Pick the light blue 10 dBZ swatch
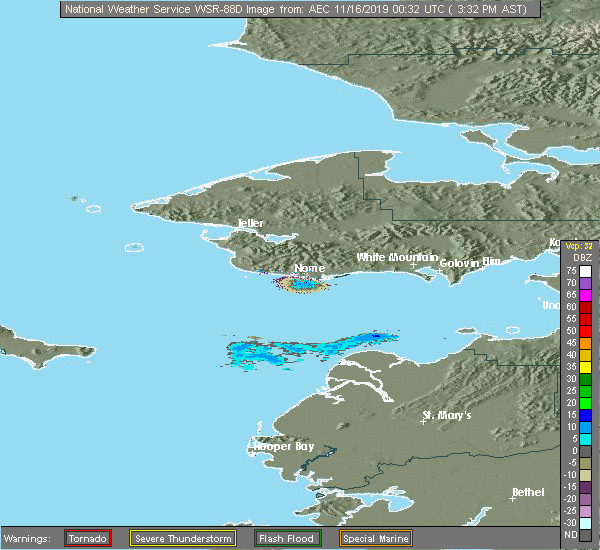This screenshot has height=550, width=600. tap(585, 427)
